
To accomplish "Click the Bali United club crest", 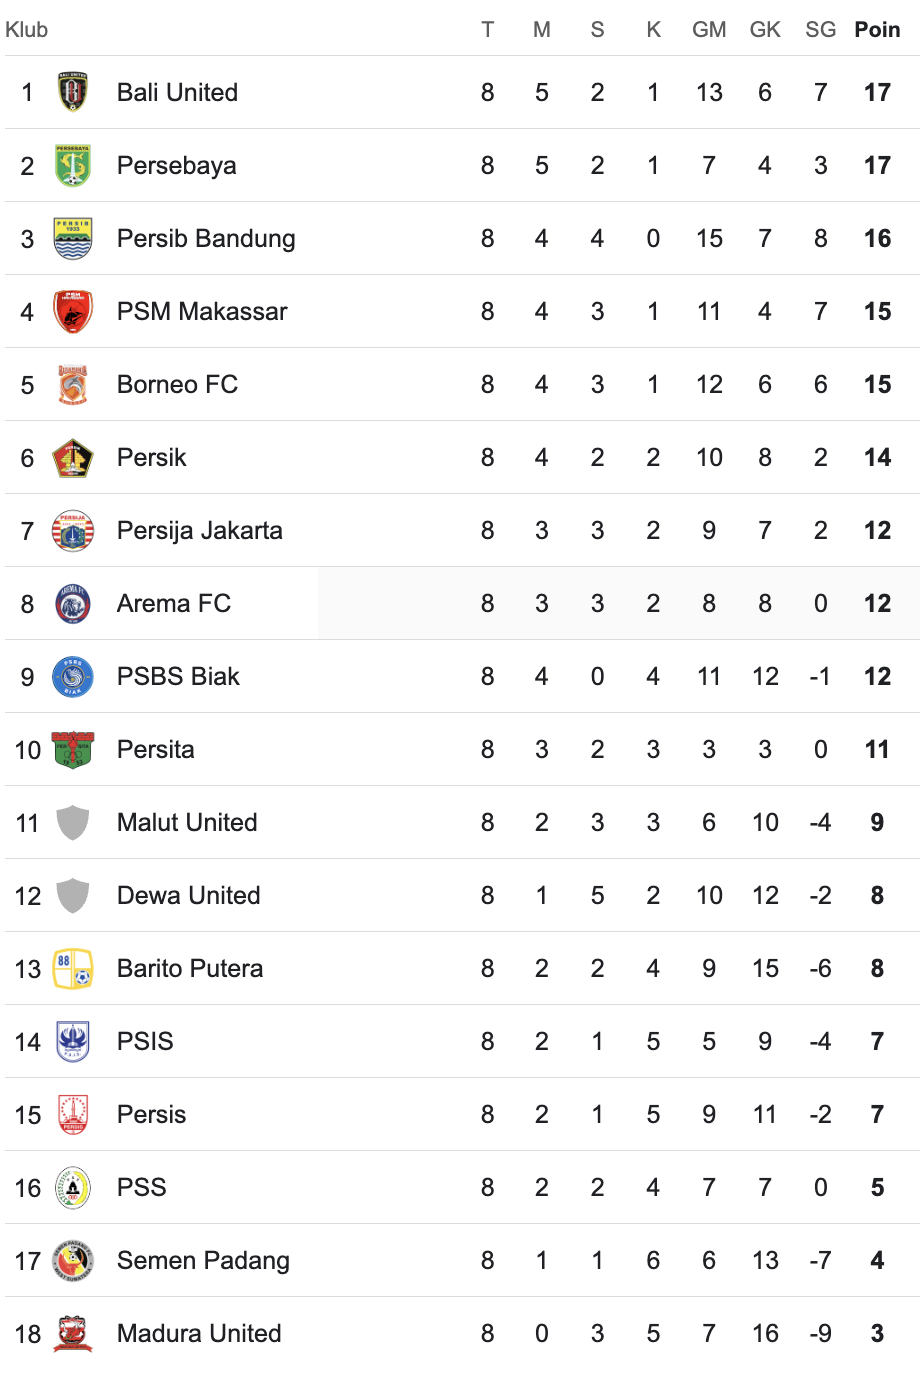I will point(73,92).
